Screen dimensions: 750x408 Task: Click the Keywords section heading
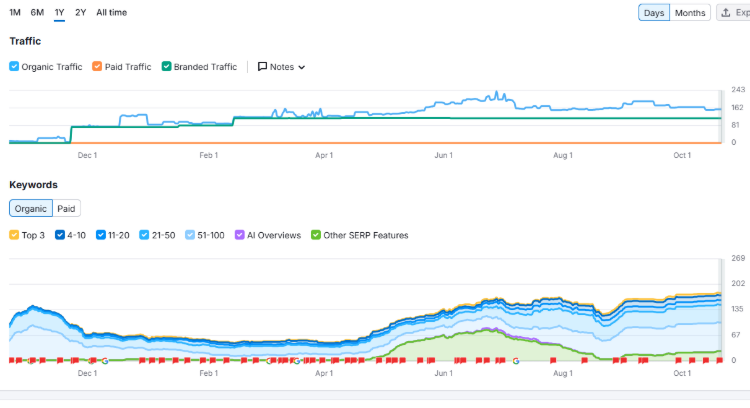(x=33, y=185)
